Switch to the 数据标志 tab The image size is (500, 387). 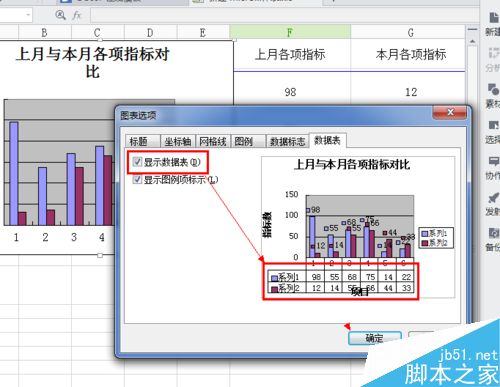click(x=287, y=141)
